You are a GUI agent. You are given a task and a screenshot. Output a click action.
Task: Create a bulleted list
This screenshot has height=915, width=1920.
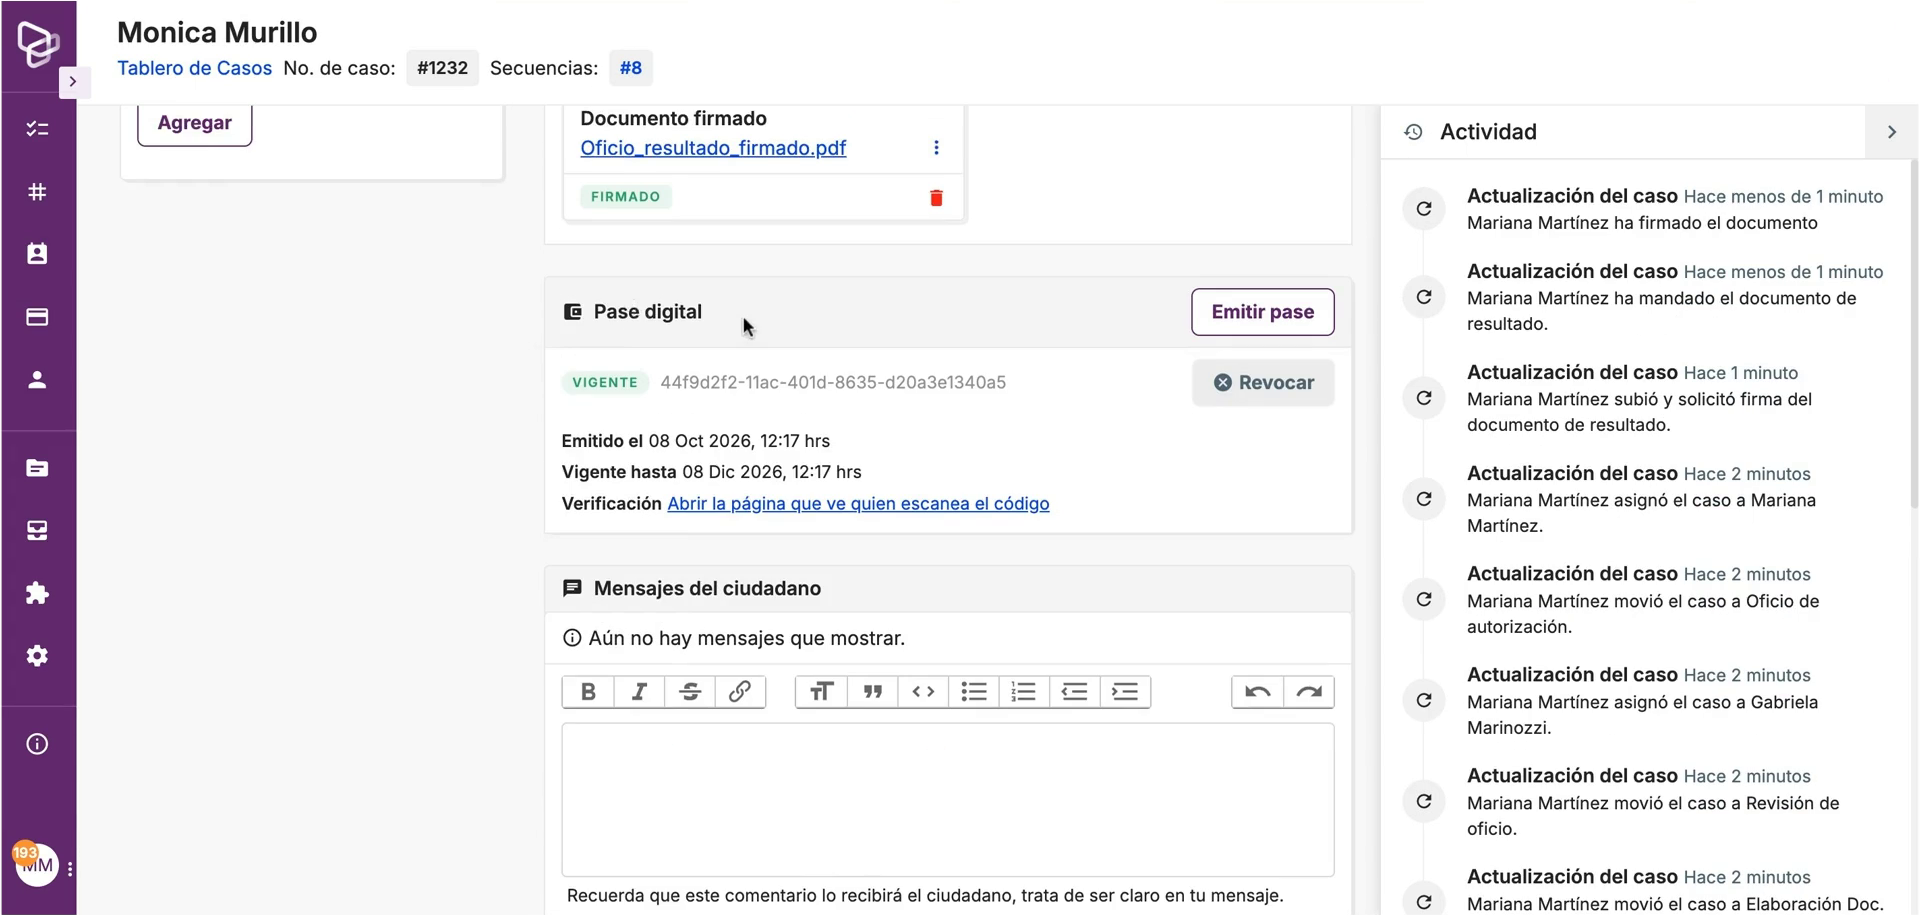click(x=974, y=692)
